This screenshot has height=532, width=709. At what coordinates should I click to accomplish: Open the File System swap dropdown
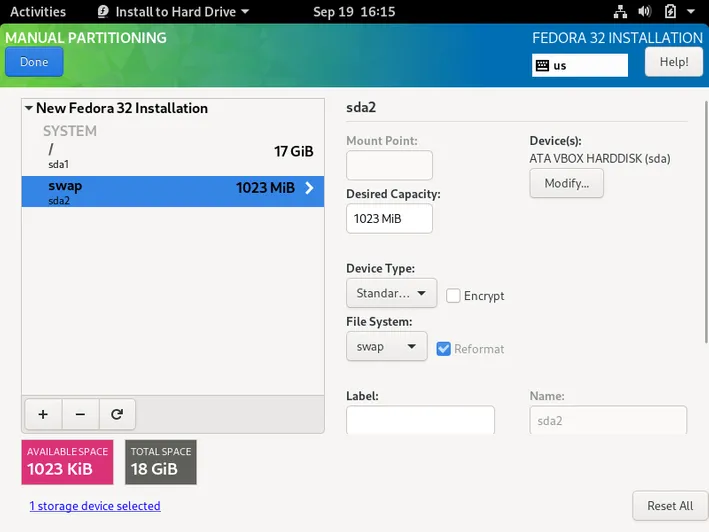click(387, 347)
